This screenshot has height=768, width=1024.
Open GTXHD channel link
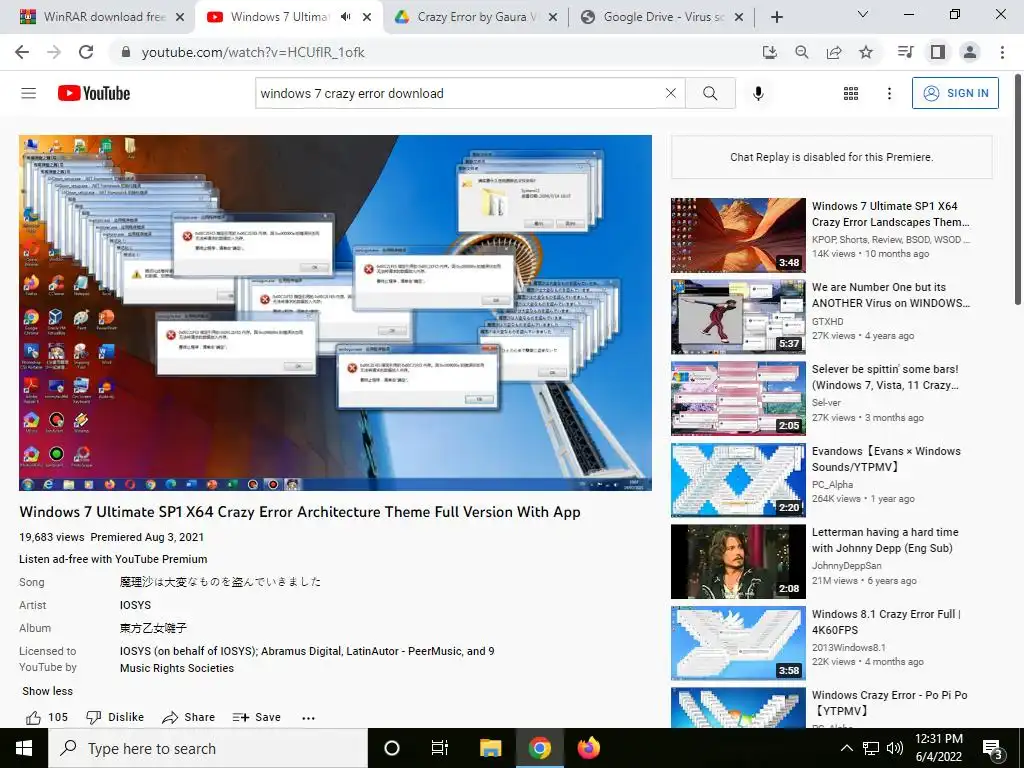point(827,321)
